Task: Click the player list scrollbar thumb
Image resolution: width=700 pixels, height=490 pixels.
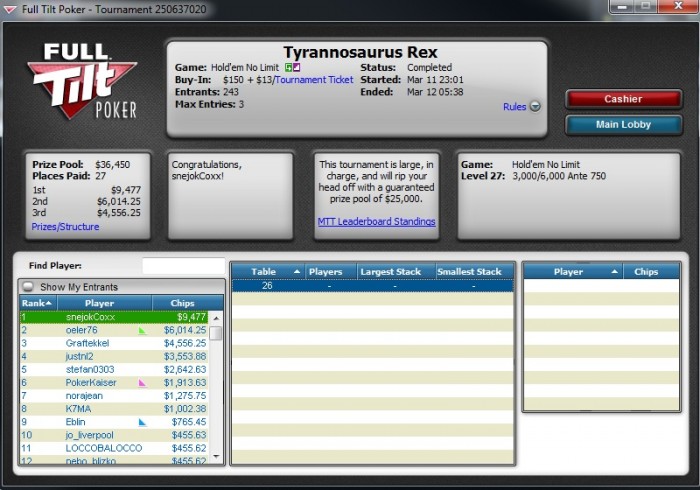Action: [216, 333]
